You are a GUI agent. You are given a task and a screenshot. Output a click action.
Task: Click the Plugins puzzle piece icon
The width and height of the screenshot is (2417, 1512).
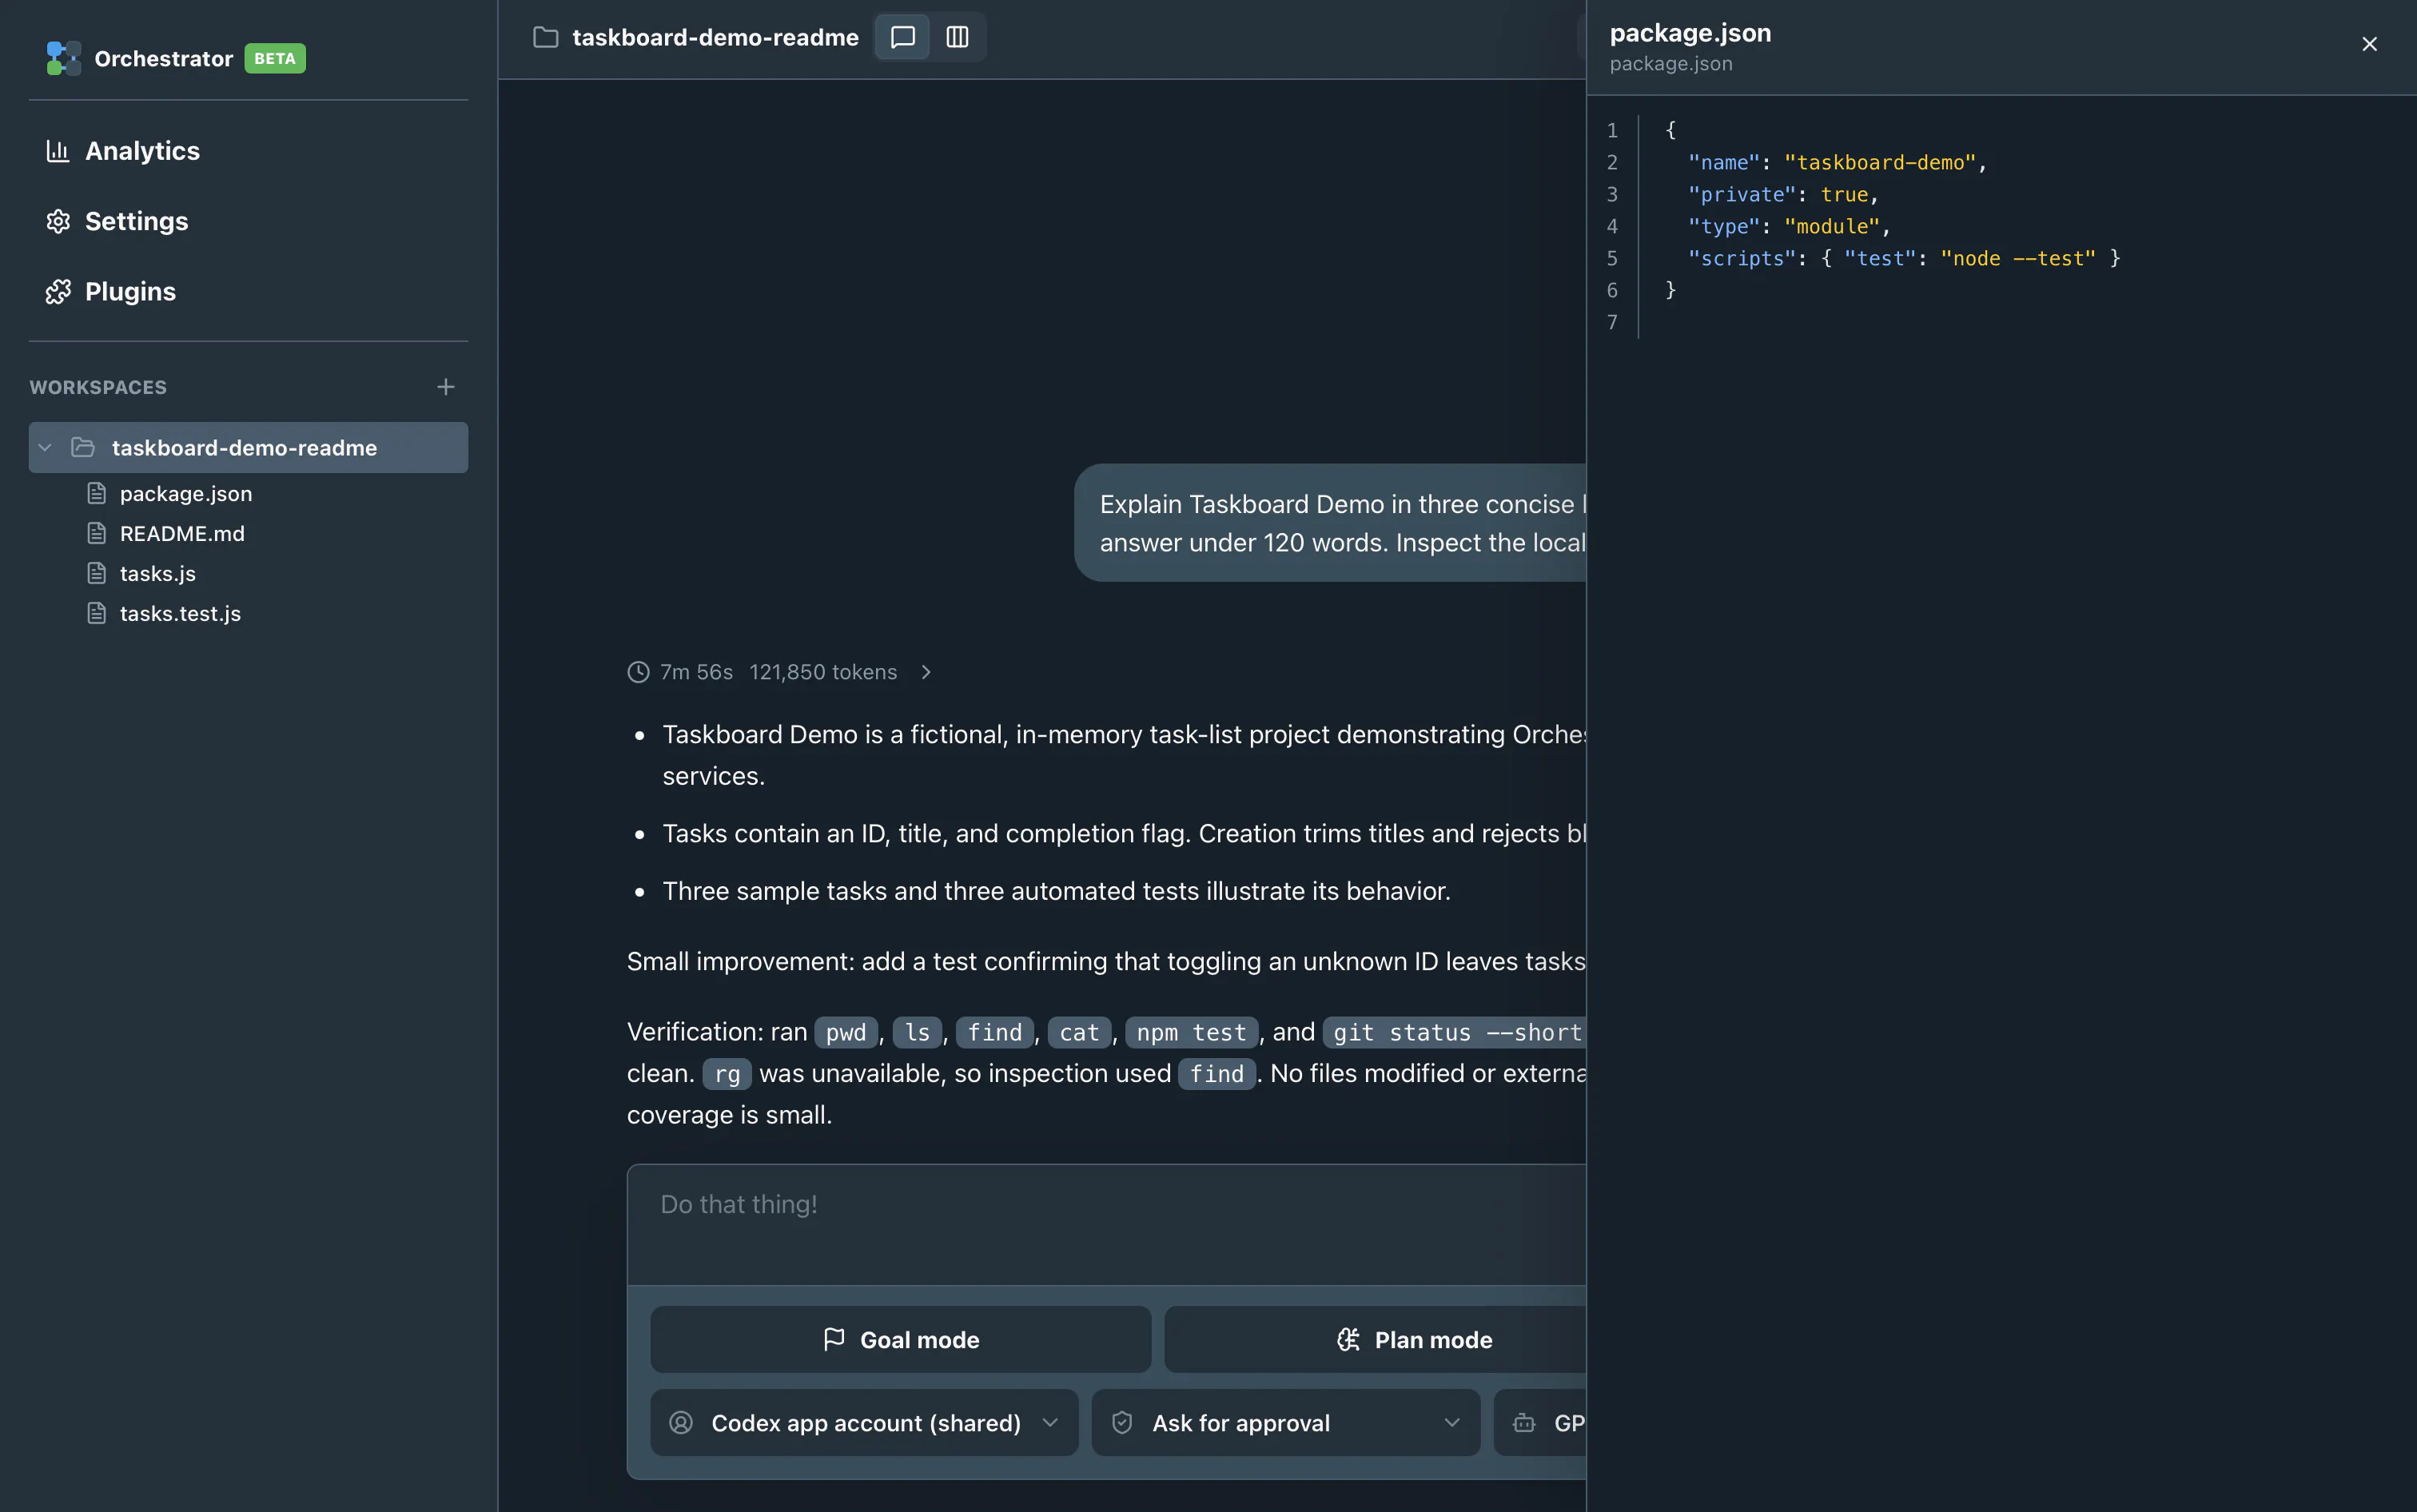coord(58,291)
